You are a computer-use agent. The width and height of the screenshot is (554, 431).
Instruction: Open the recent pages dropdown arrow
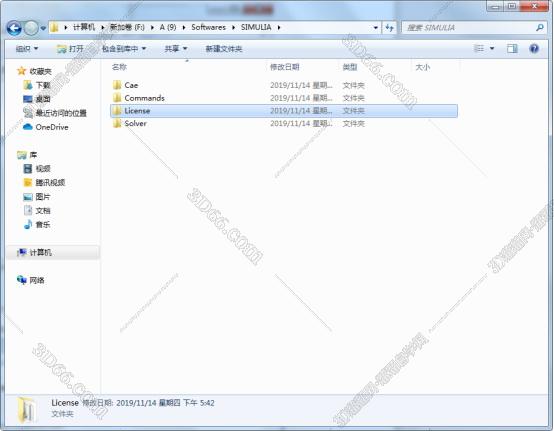pos(43,28)
